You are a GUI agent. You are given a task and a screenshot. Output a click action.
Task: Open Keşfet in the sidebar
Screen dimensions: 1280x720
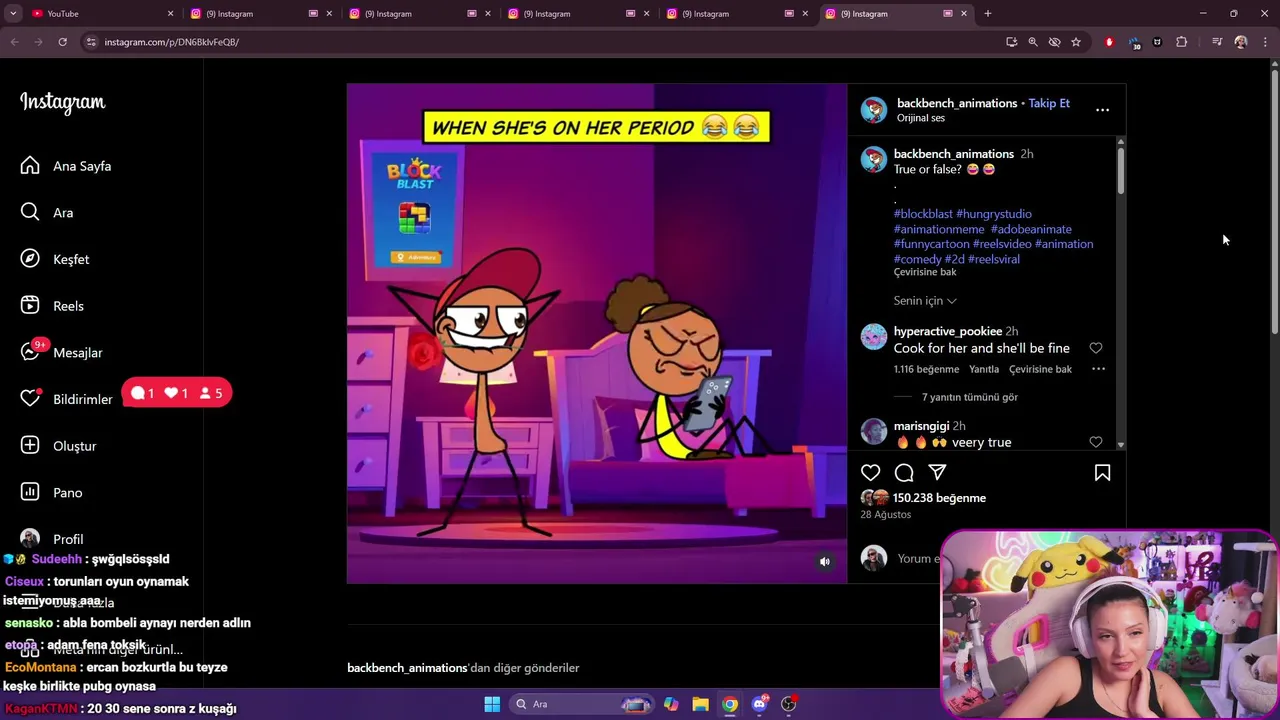(55, 259)
